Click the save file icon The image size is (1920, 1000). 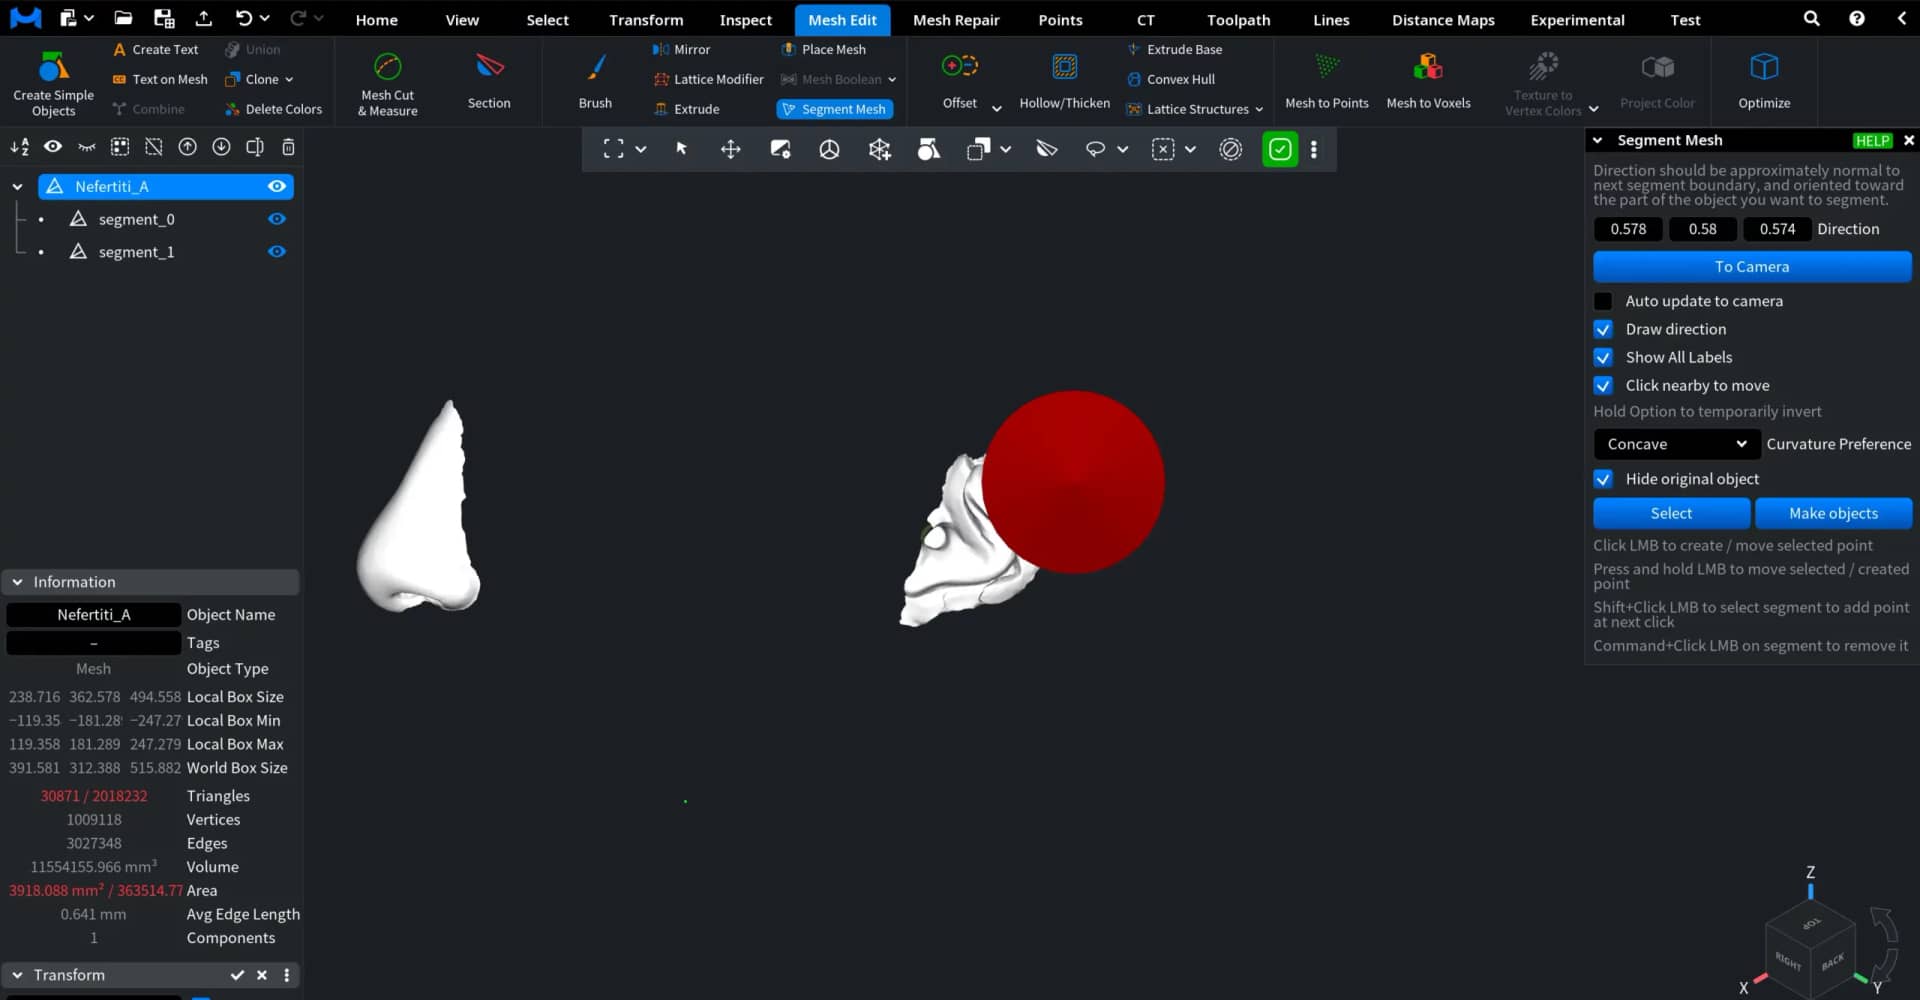tap(164, 18)
